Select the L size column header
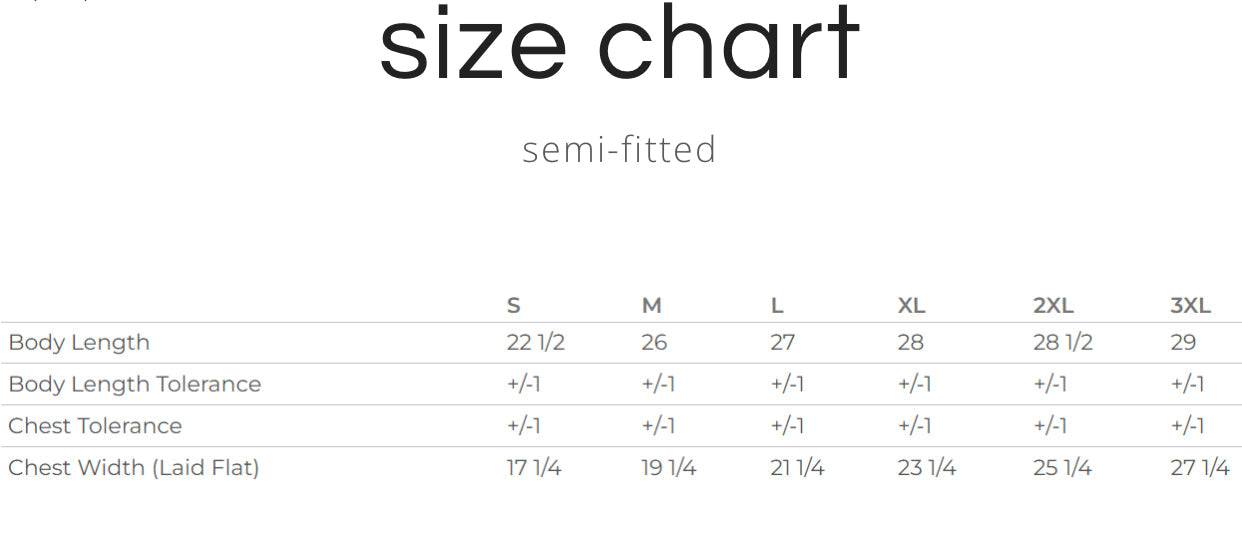The height and width of the screenshot is (556, 1242). (777, 306)
